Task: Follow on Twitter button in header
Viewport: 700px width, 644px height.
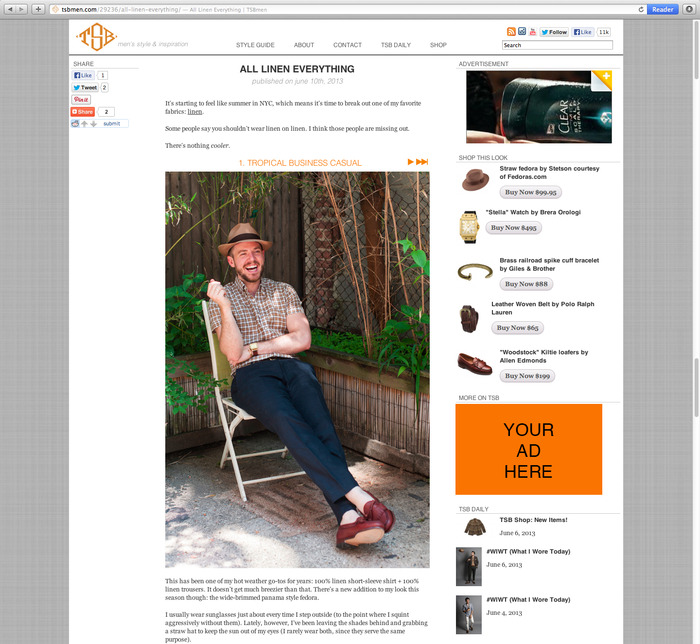Action: (x=554, y=32)
